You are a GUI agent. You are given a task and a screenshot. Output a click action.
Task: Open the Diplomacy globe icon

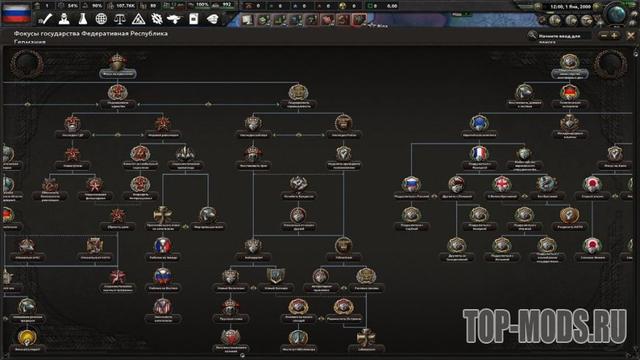pyautogui.click(x=101, y=19)
